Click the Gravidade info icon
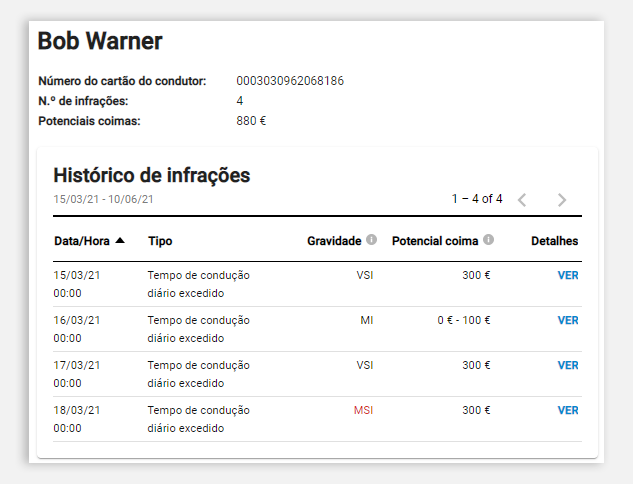 pyautogui.click(x=371, y=240)
